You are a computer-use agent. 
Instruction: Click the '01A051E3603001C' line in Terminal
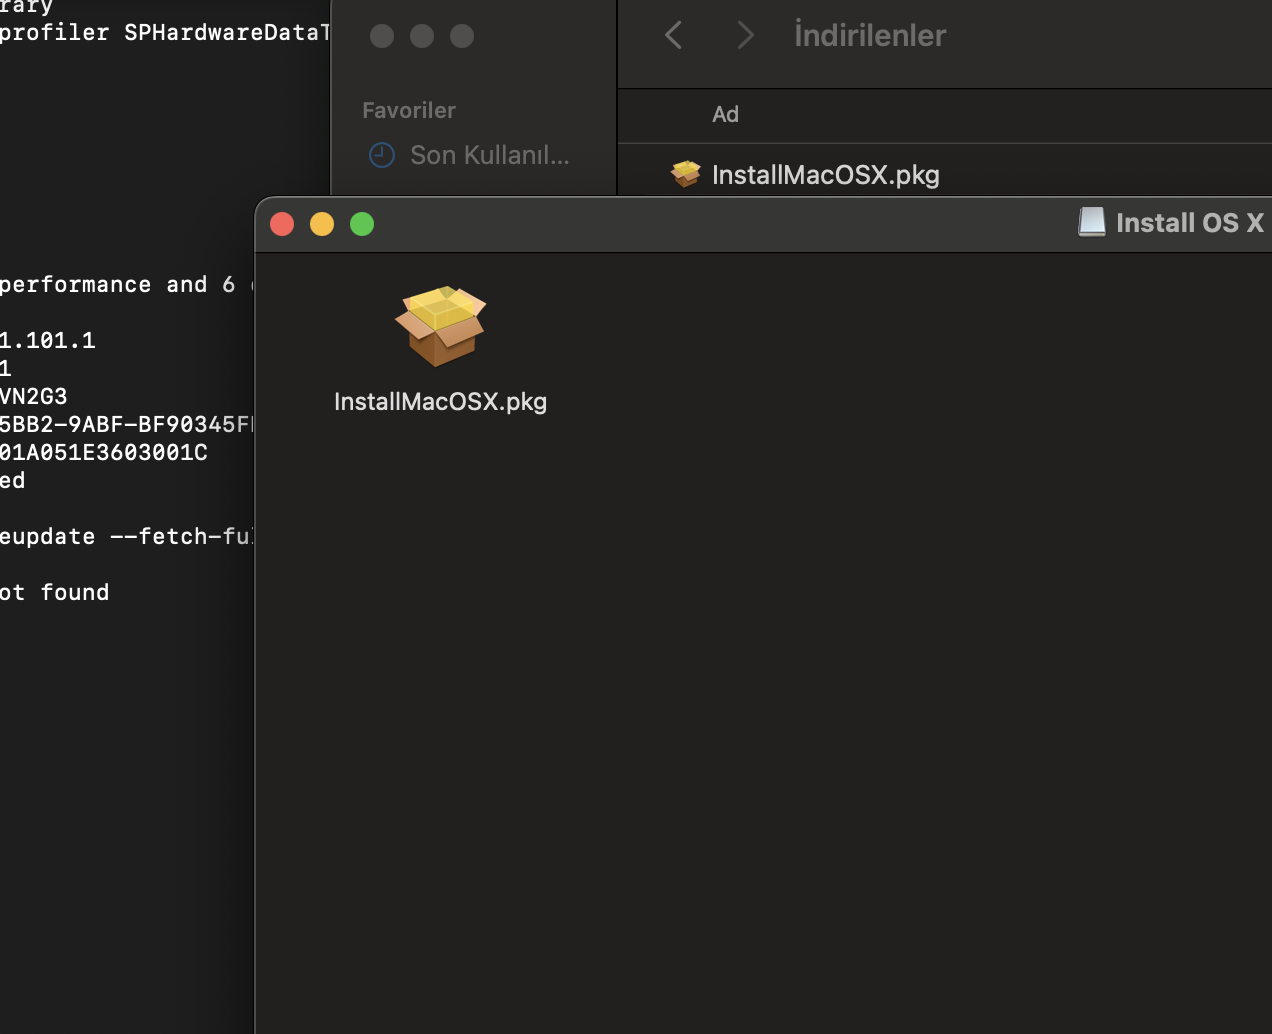[104, 452]
